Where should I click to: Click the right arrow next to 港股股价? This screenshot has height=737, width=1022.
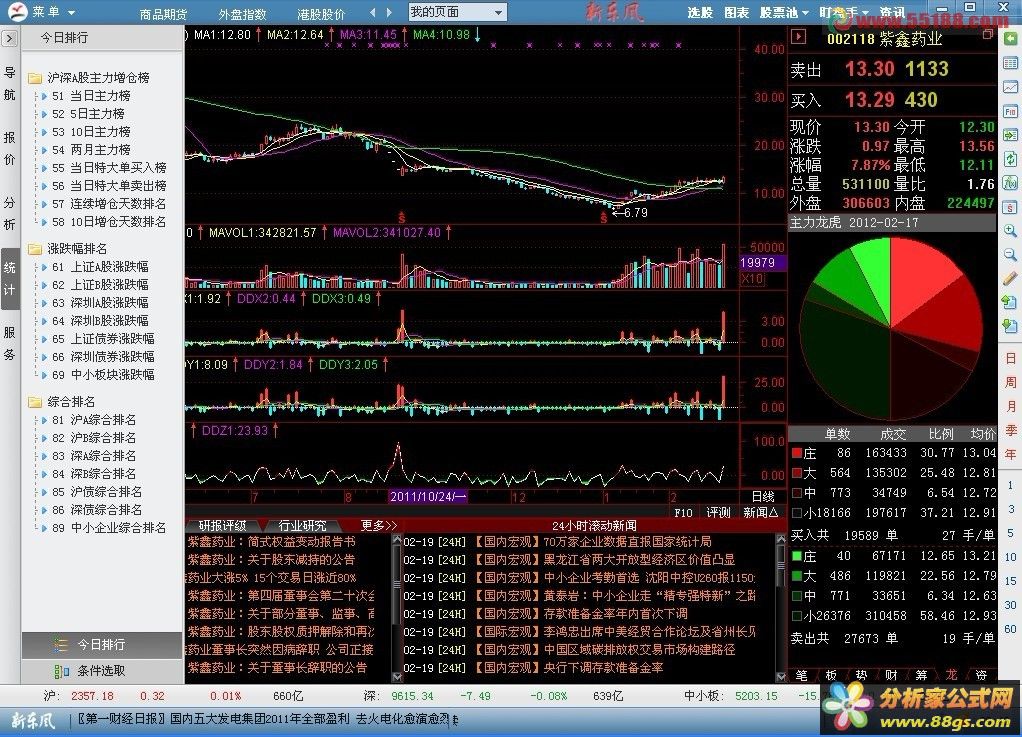click(389, 12)
